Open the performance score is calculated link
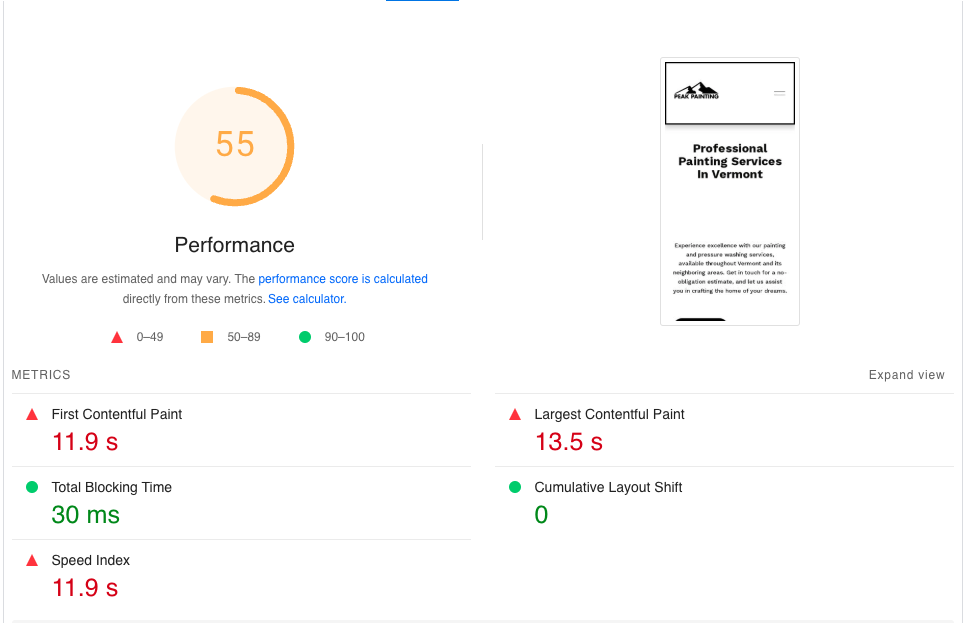This screenshot has height=623, width=964. pyautogui.click(x=343, y=279)
